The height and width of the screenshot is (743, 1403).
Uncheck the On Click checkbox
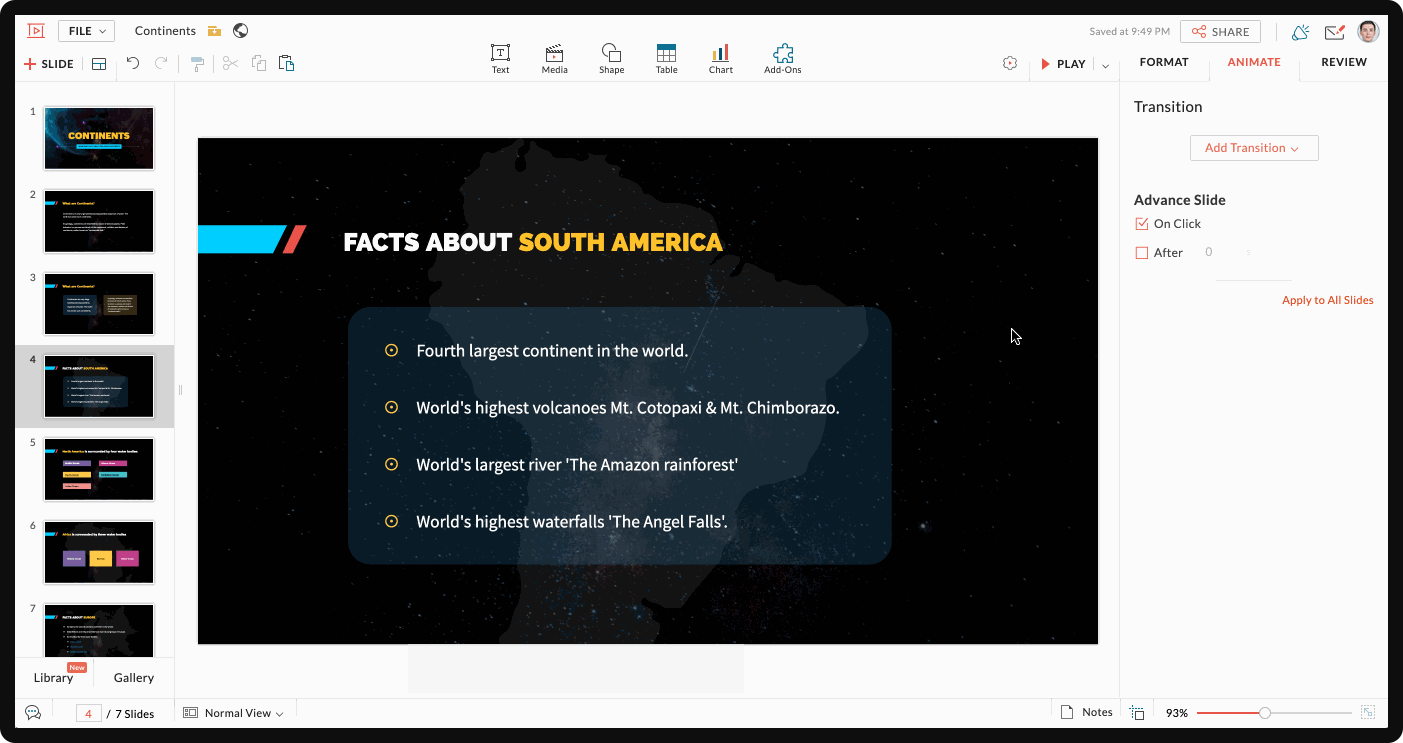tap(1142, 224)
